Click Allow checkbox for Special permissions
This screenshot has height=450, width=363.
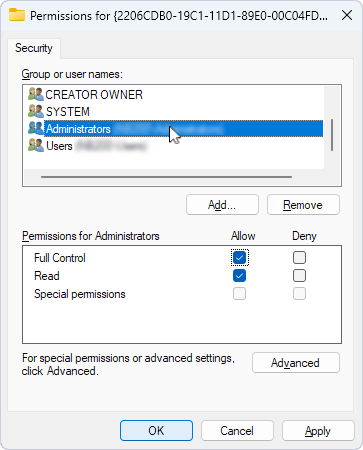tap(239, 294)
